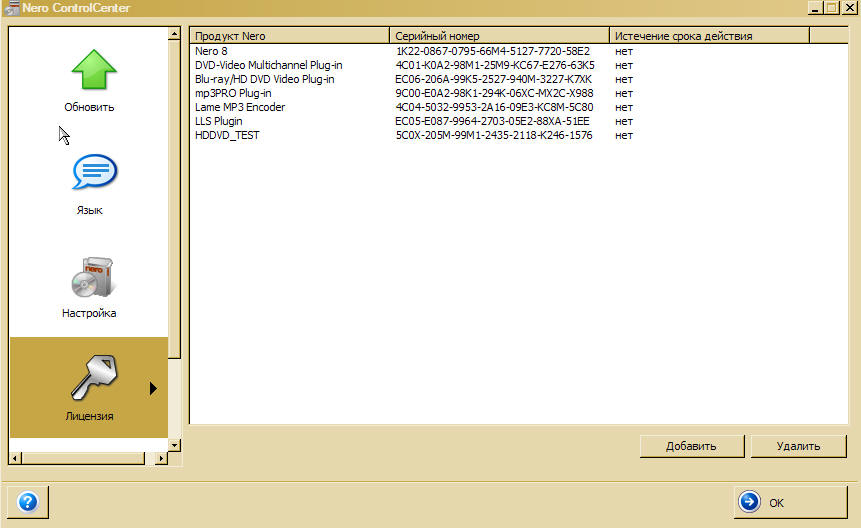Sort by Истечение срока действия header

(709, 36)
